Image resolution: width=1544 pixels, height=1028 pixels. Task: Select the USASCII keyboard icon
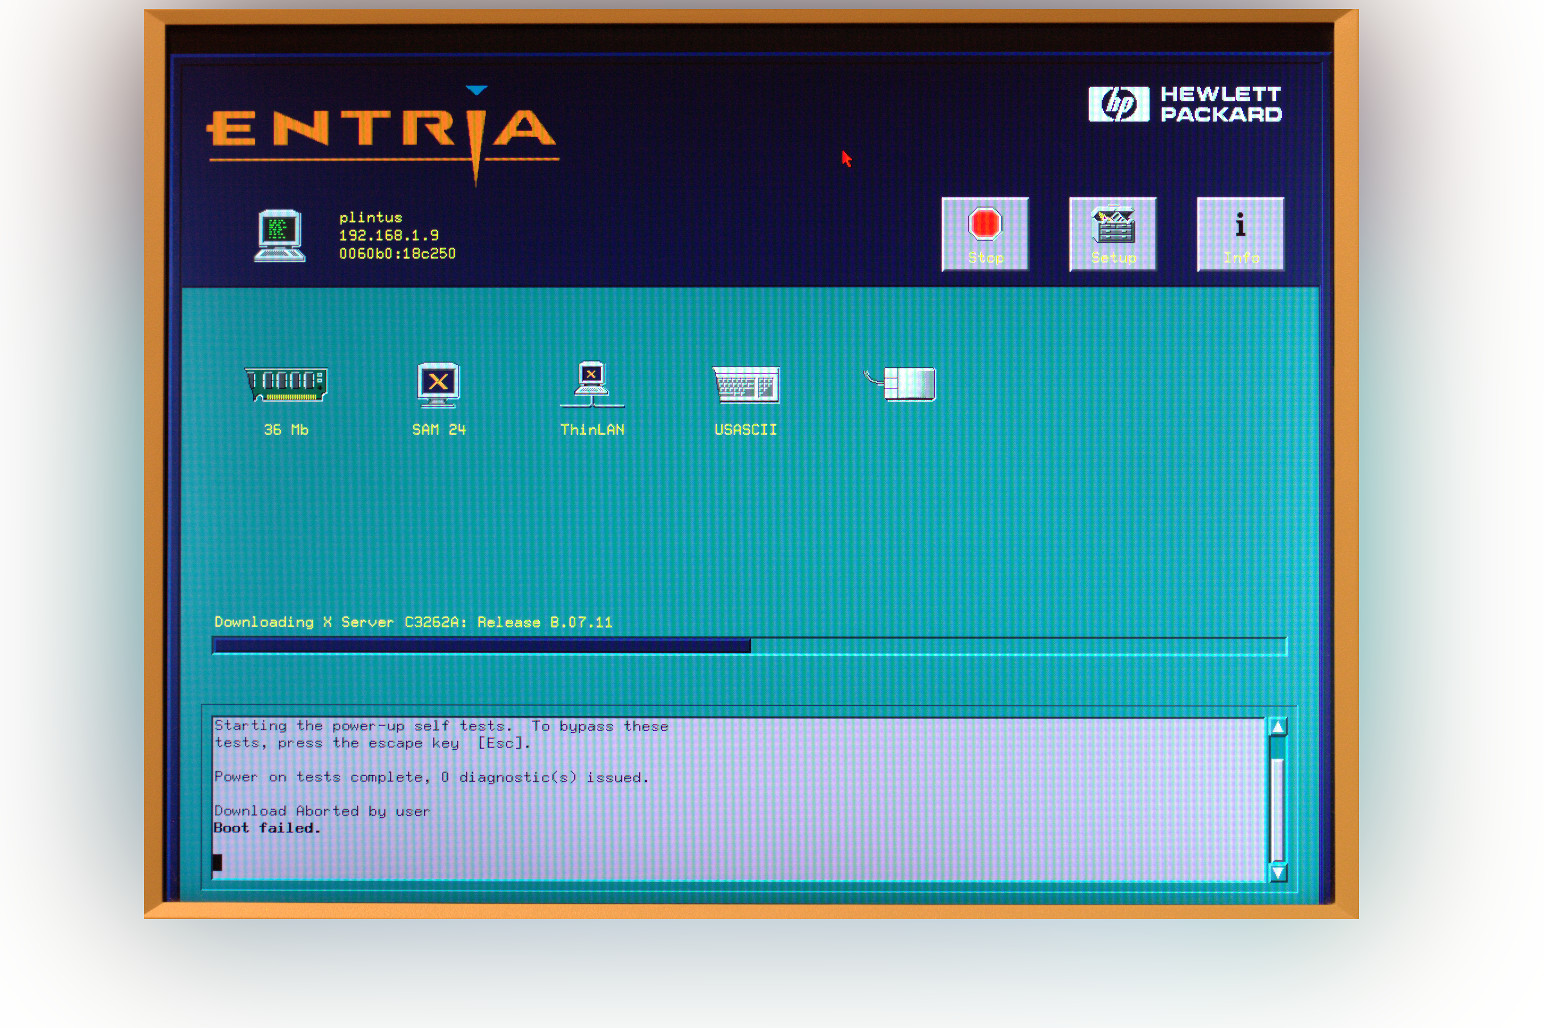[745, 384]
